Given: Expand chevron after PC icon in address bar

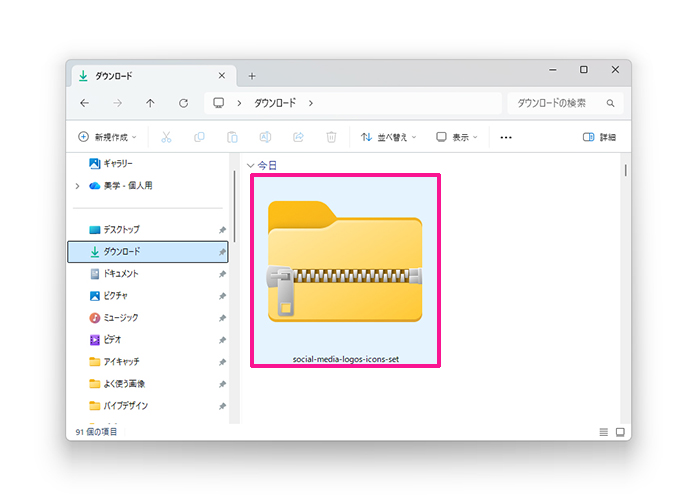Looking at the screenshot, I should click(239, 103).
